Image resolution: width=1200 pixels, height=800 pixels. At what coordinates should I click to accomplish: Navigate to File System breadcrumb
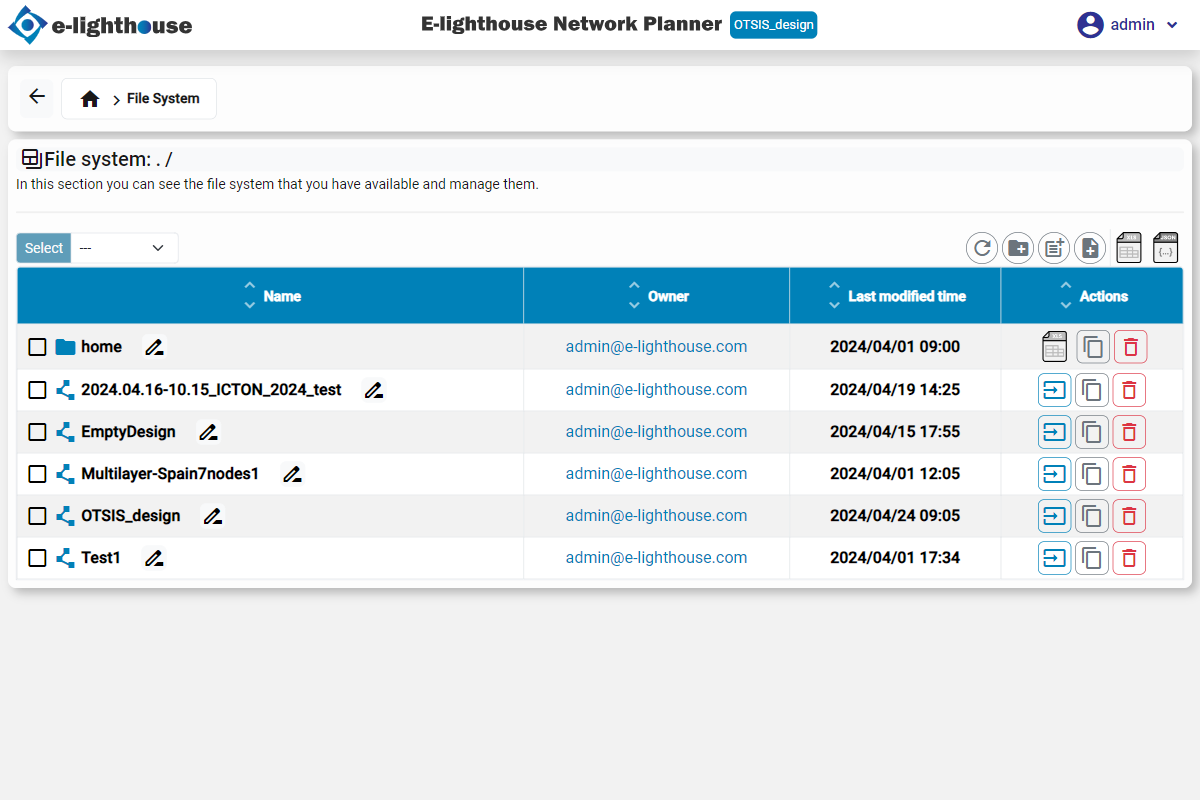(163, 98)
